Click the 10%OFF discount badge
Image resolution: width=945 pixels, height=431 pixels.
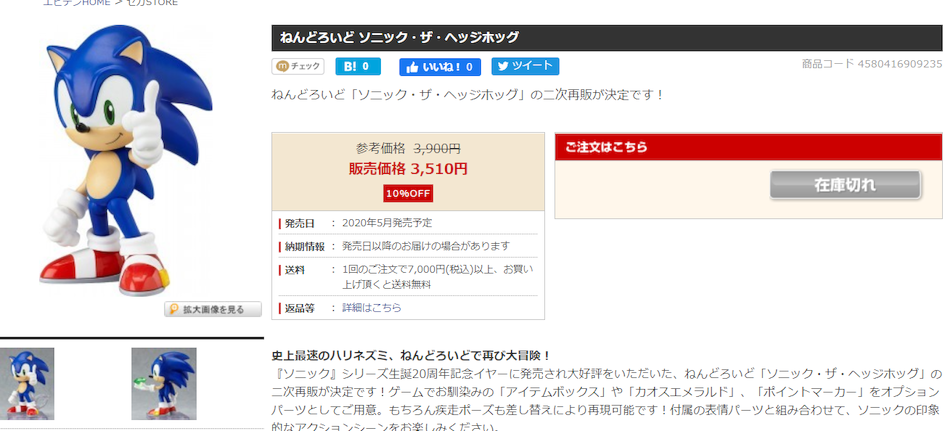click(408, 193)
